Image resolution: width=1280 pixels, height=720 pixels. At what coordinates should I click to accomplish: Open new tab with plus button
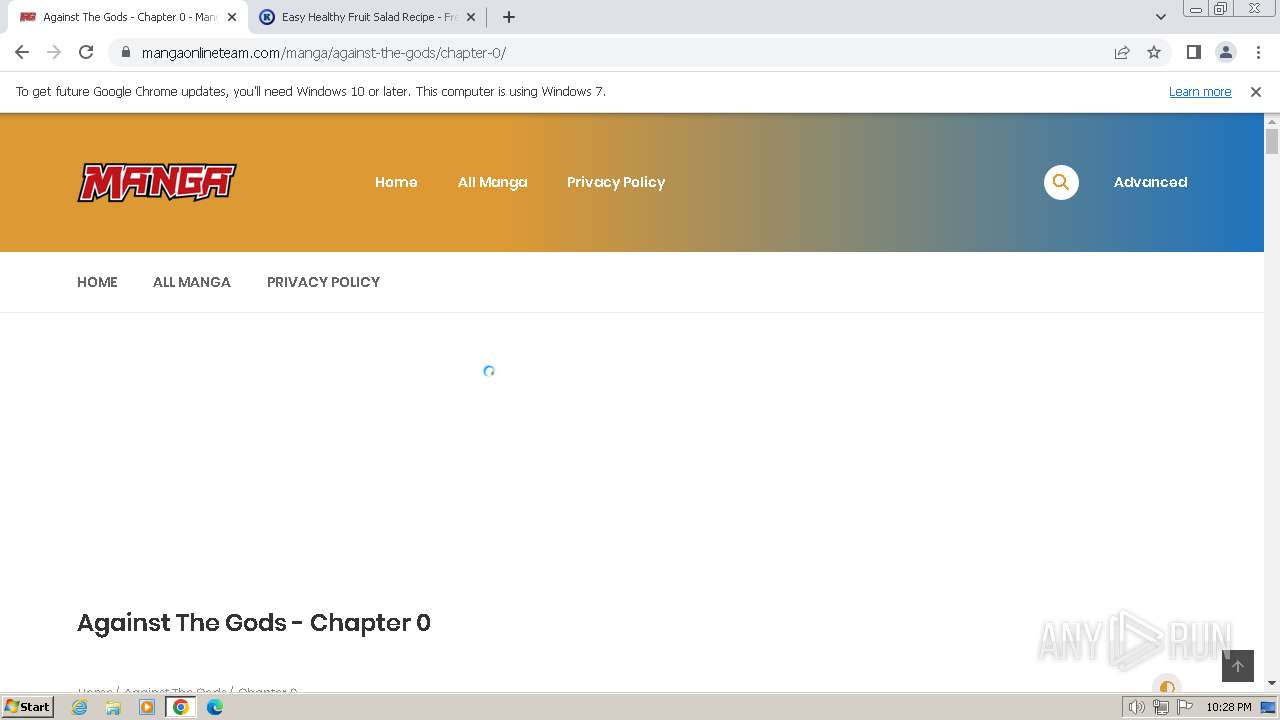(x=509, y=17)
